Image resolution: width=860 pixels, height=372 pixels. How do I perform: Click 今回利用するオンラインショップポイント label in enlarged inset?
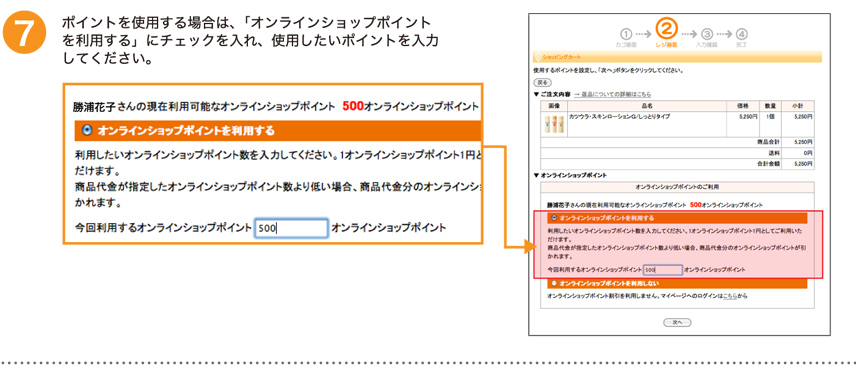click(x=163, y=228)
